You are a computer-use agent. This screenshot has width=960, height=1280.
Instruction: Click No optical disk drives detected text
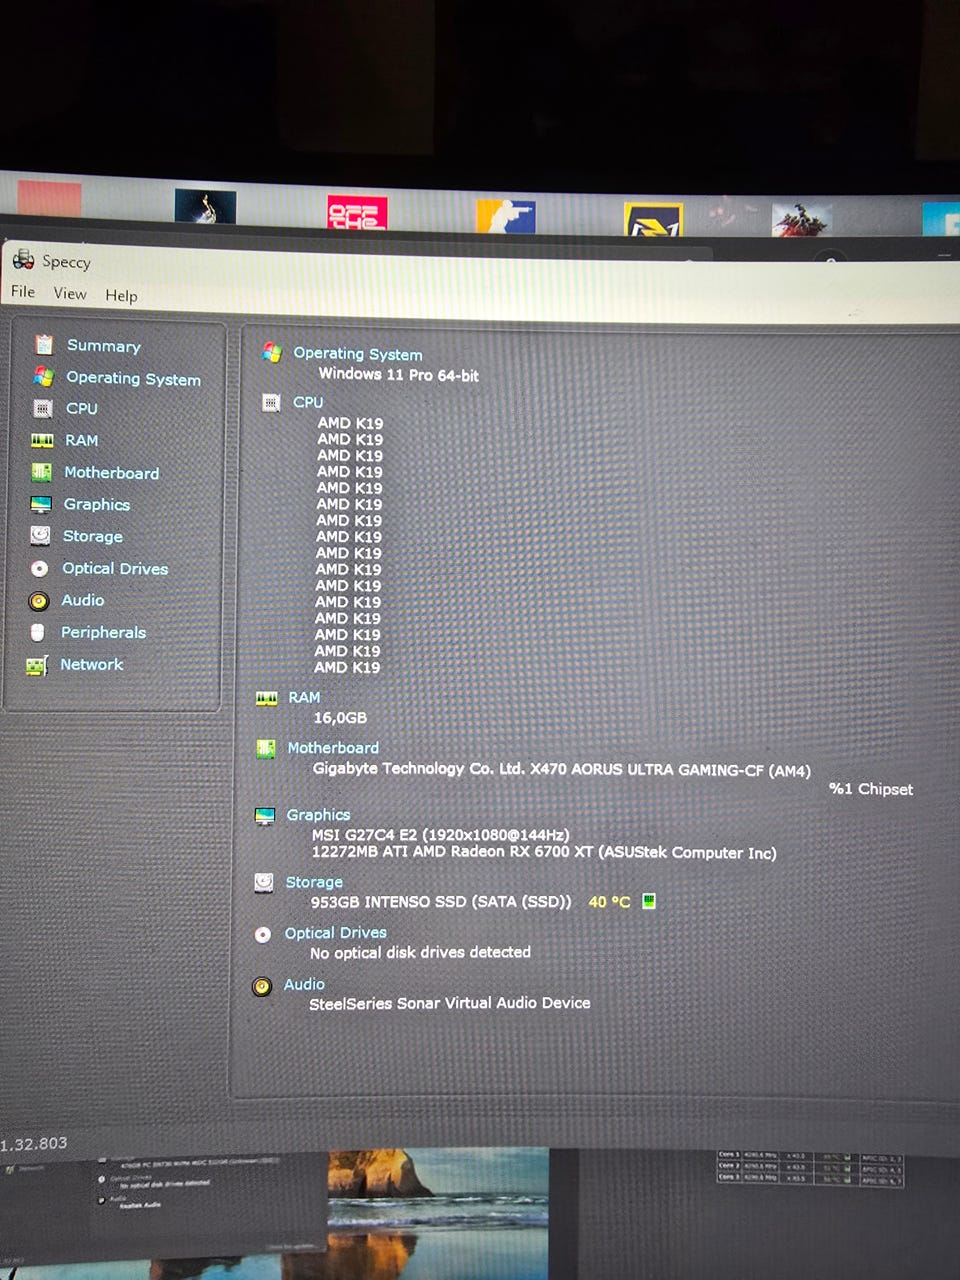tap(420, 952)
